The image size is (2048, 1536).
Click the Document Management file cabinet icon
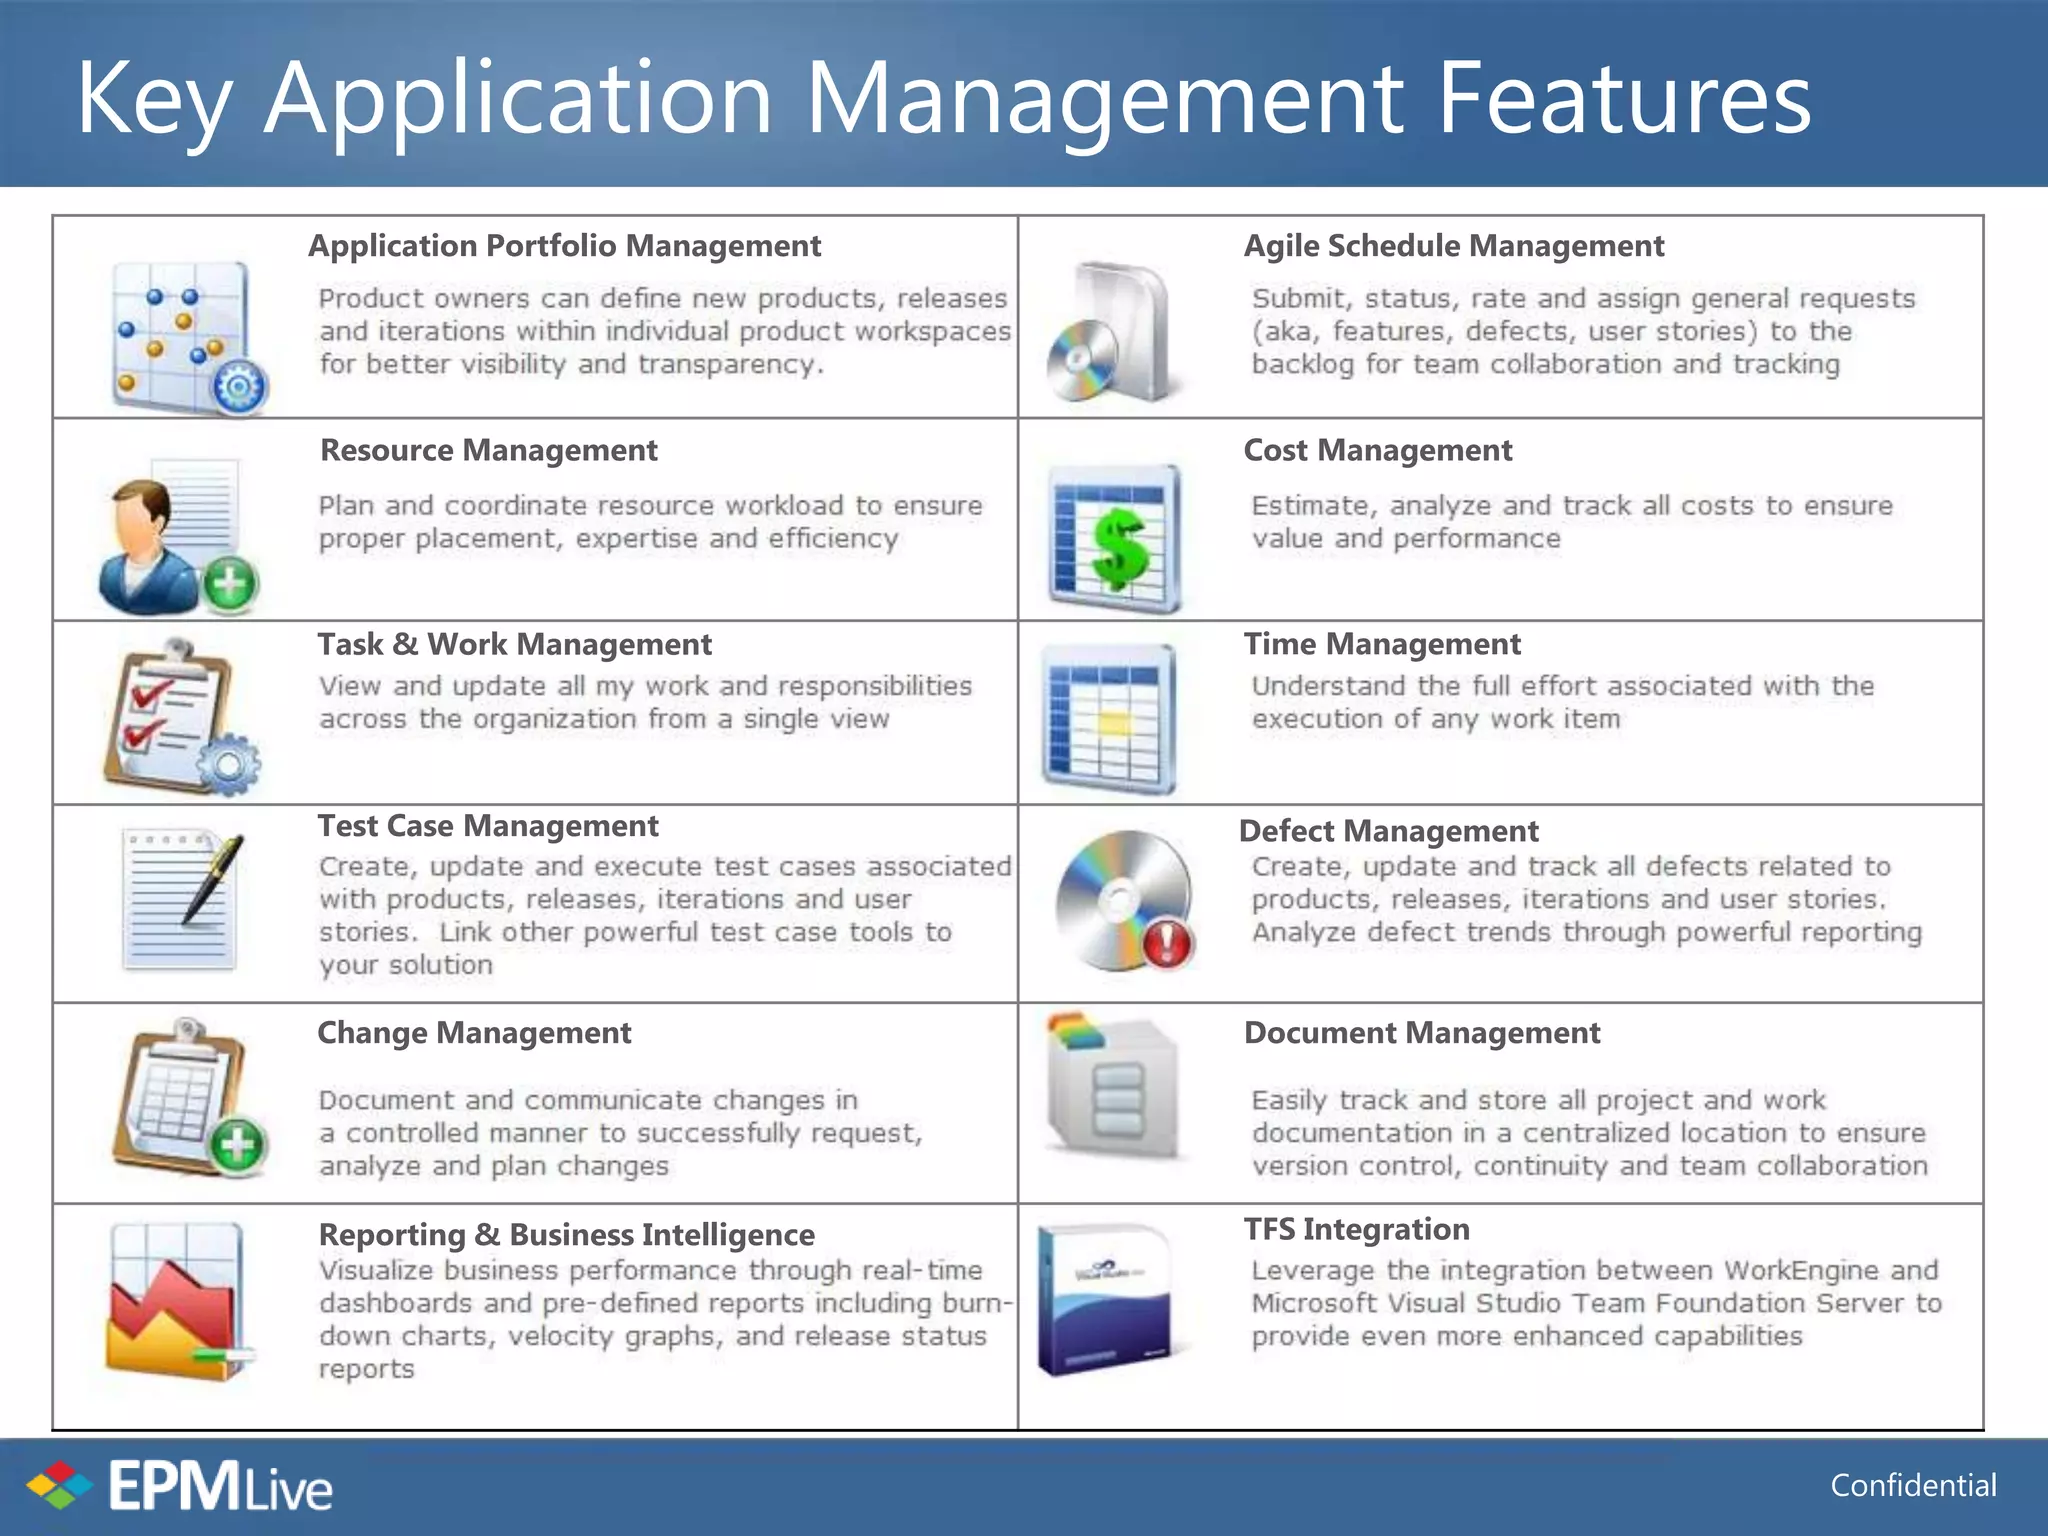1113,1086
